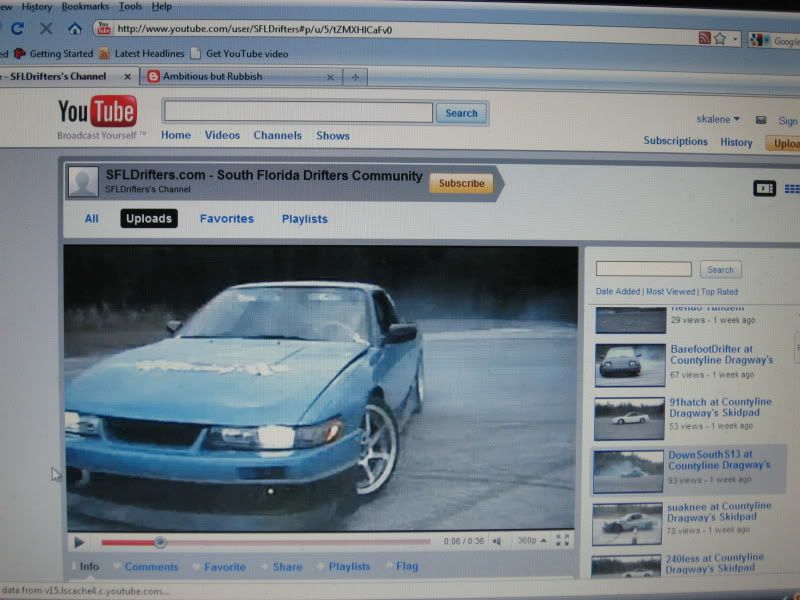Go to the browser home page icon
Screen dimensions: 800x600
(x=75, y=29)
